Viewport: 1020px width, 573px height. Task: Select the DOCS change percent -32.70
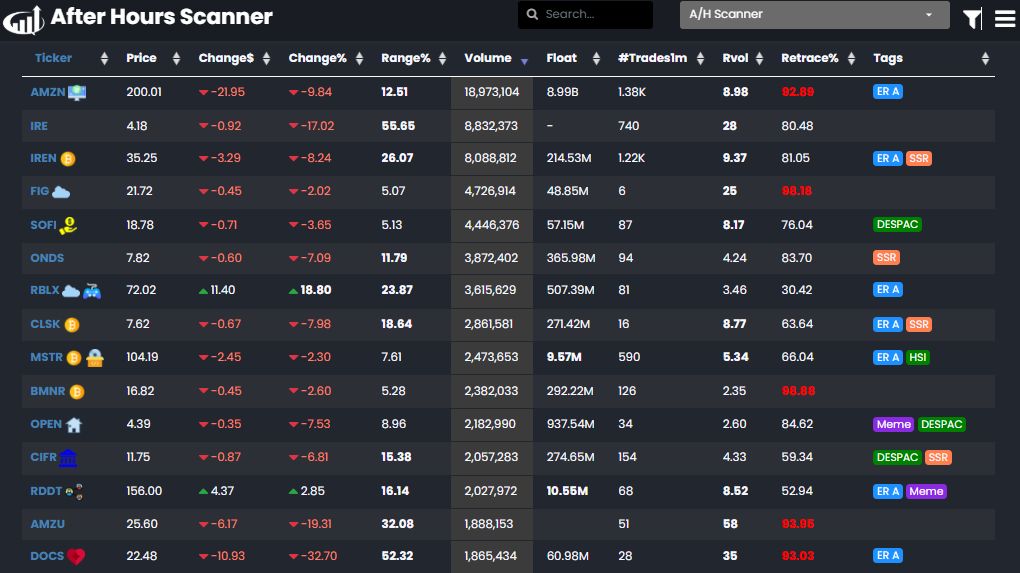point(319,556)
